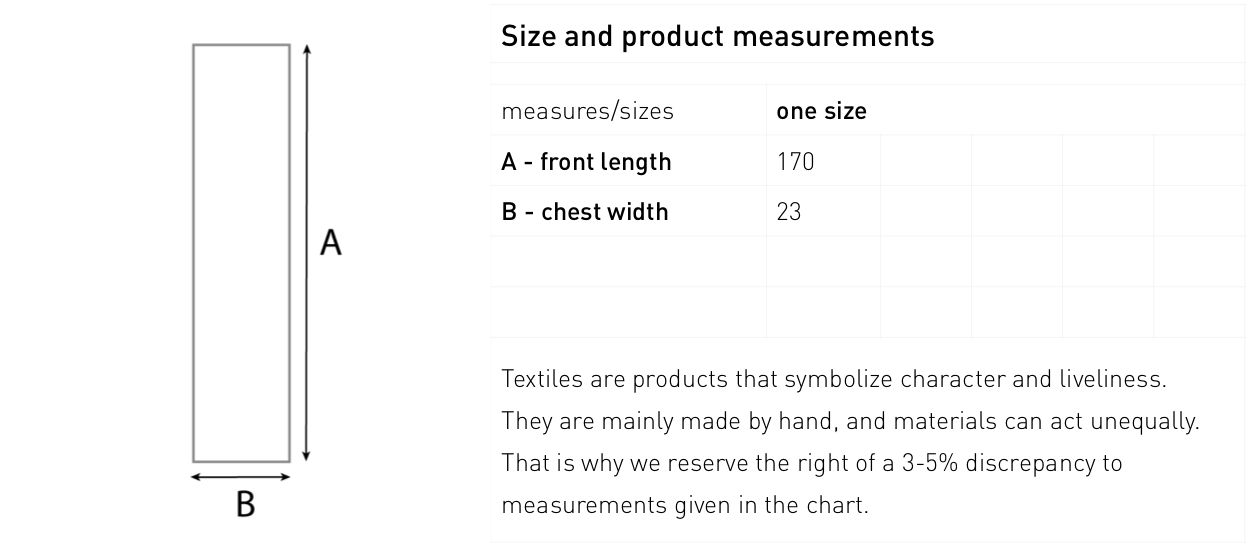Click the 'Textiles are products' sentence

pyautogui.click(x=834, y=380)
